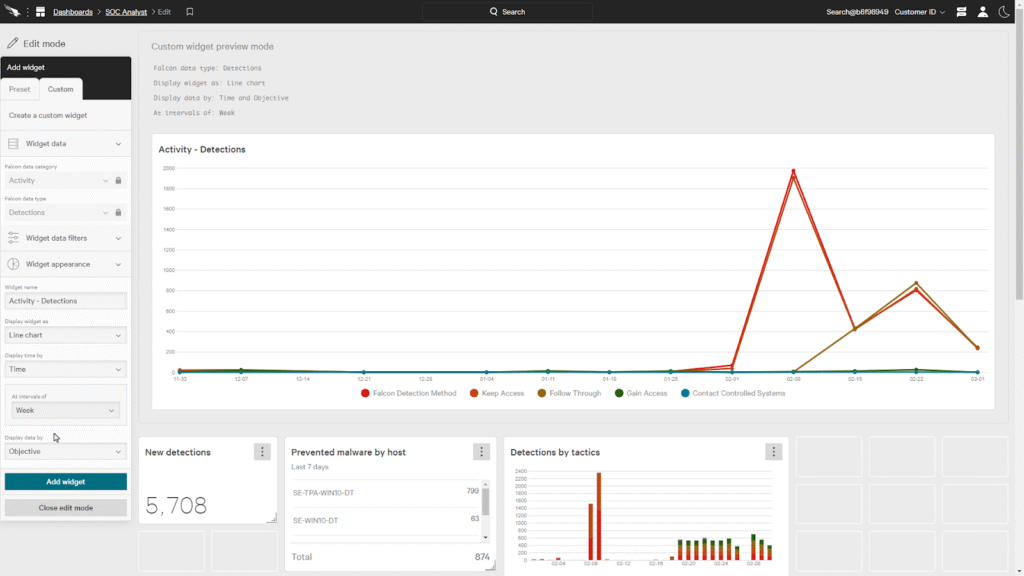Click the Close edit mode button
Screen dimensions: 1024x576
pyautogui.click(x=66, y=508)
